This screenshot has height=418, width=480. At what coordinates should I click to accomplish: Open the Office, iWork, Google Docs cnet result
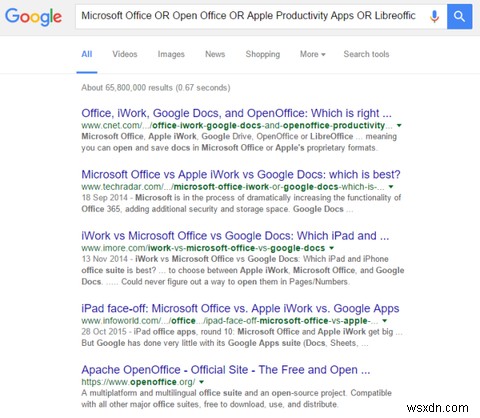236,113
